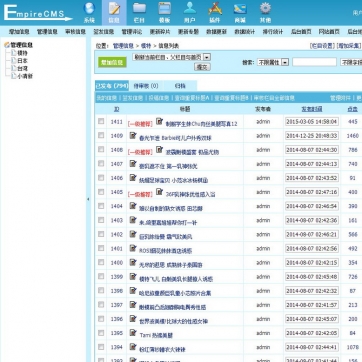This screenshot has height=362, width=362.
Task: Click the edit icon for row ID 1401
Action: click(133, 248)
